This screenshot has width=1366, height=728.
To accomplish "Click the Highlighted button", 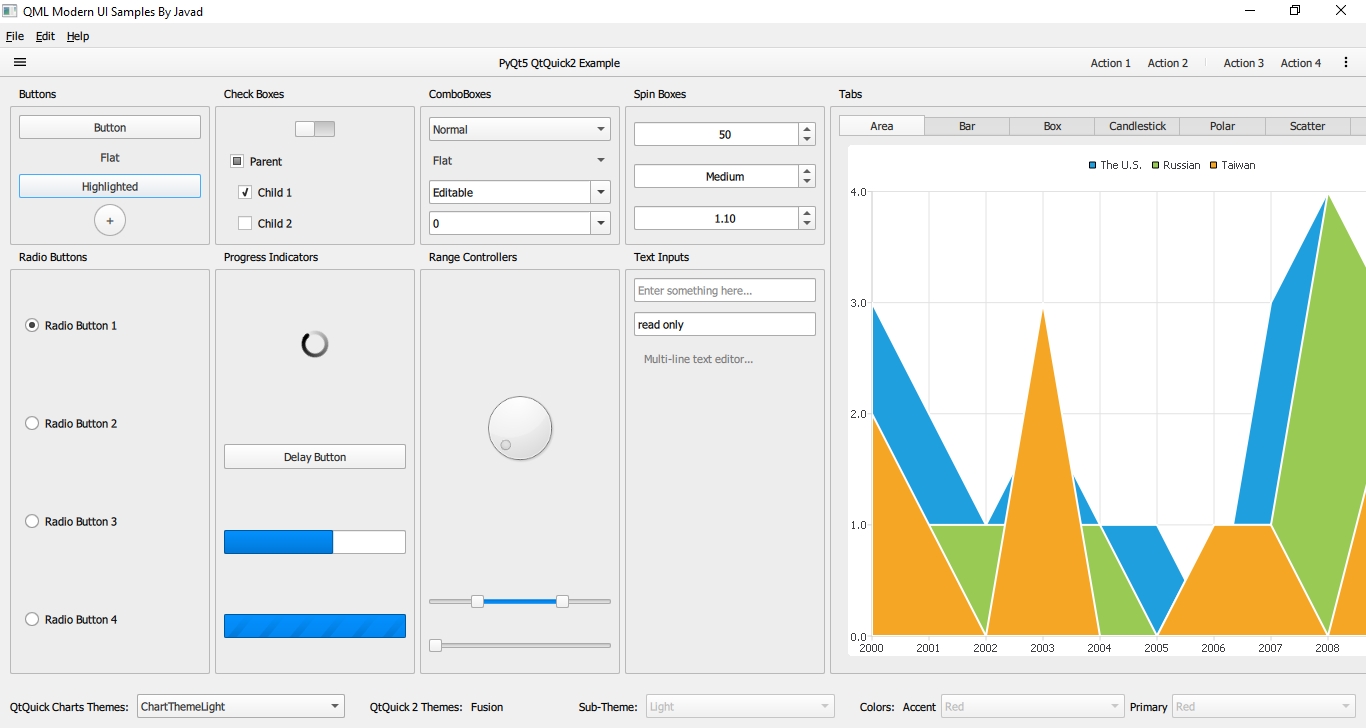I will (x=110, y=186).
